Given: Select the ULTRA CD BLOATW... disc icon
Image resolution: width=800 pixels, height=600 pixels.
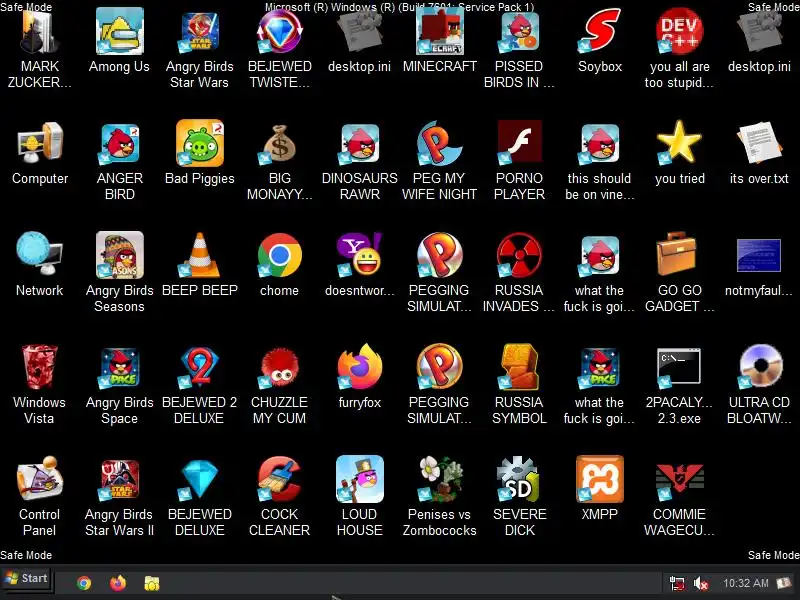Looking at the screenshot, I should point(759,367).
